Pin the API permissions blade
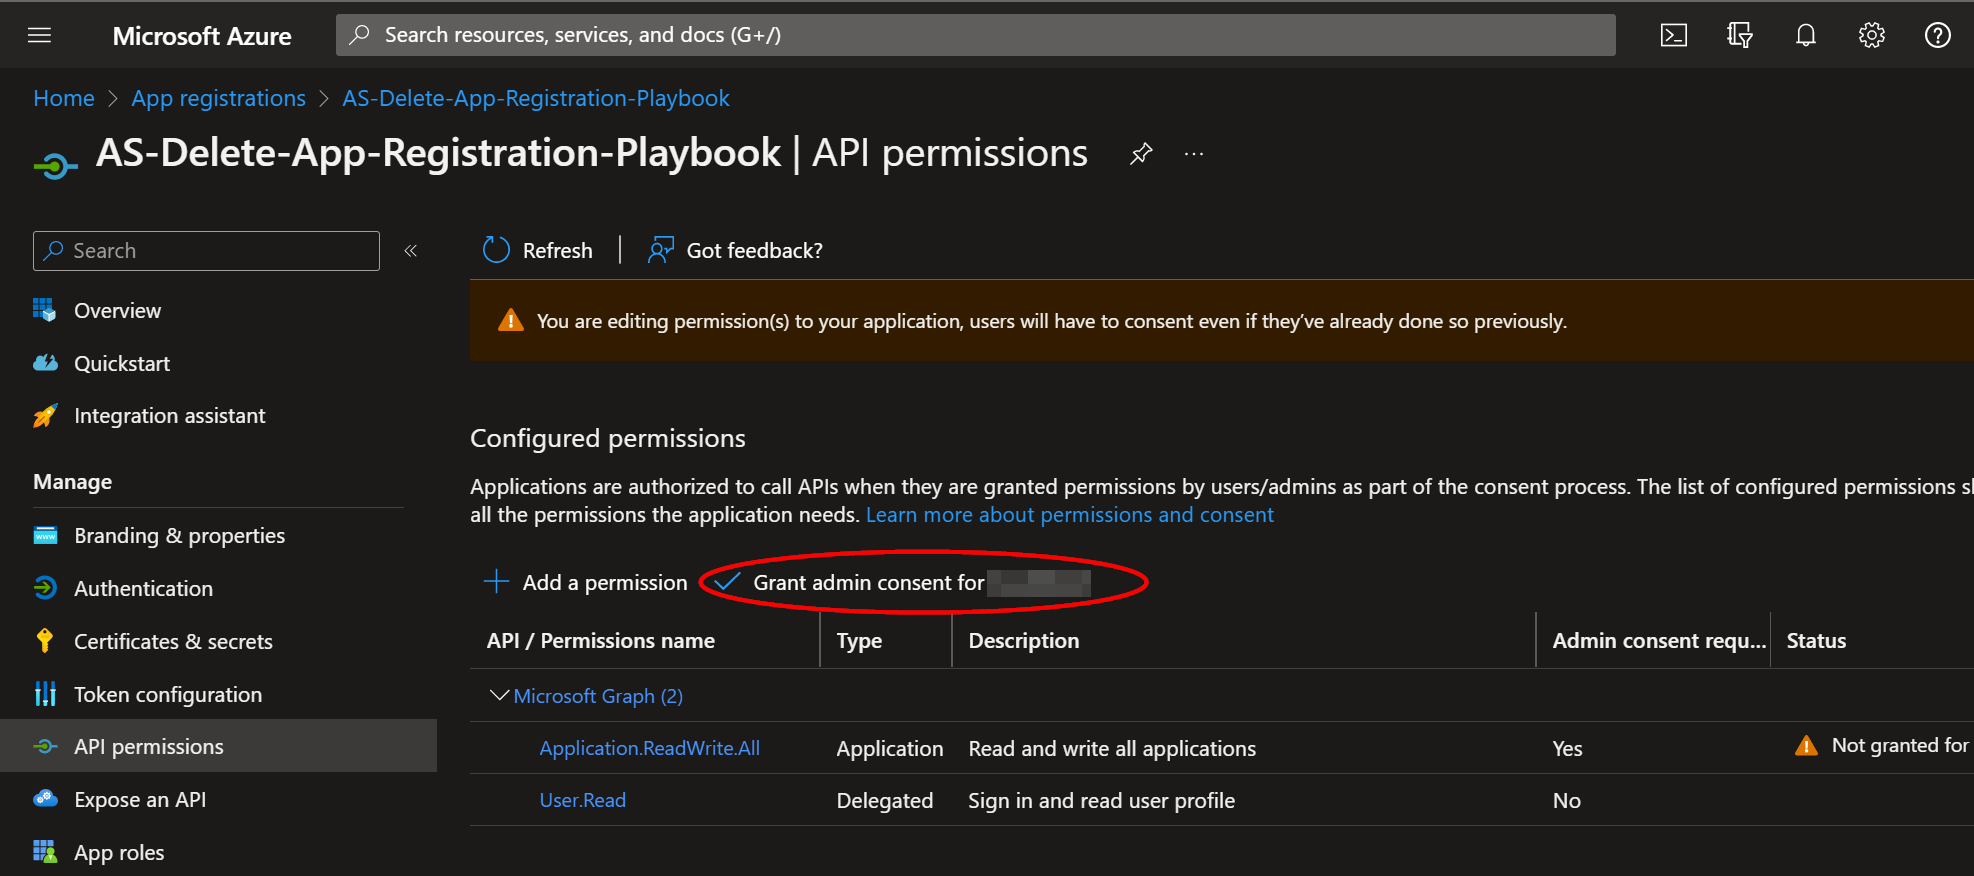This screenshot has height=876, width=1974. (x=1141, y=154)
